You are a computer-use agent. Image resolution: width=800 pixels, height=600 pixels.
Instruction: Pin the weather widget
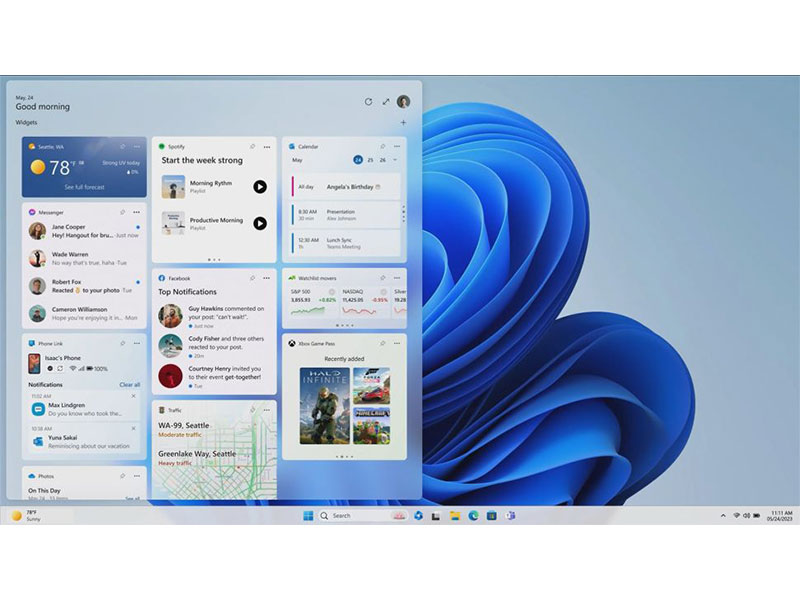pos(122,146)
